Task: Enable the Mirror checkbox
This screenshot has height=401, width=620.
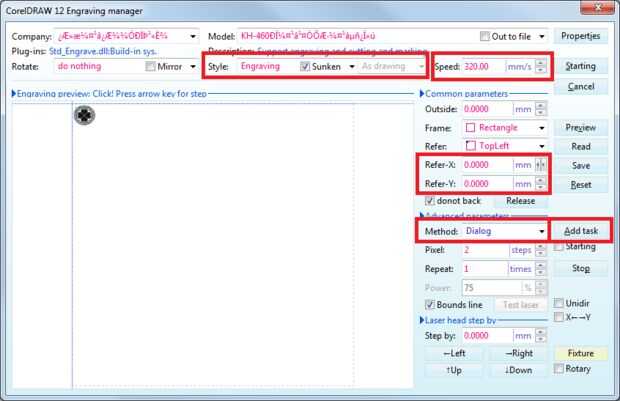Action: click(x=150, y=66)
